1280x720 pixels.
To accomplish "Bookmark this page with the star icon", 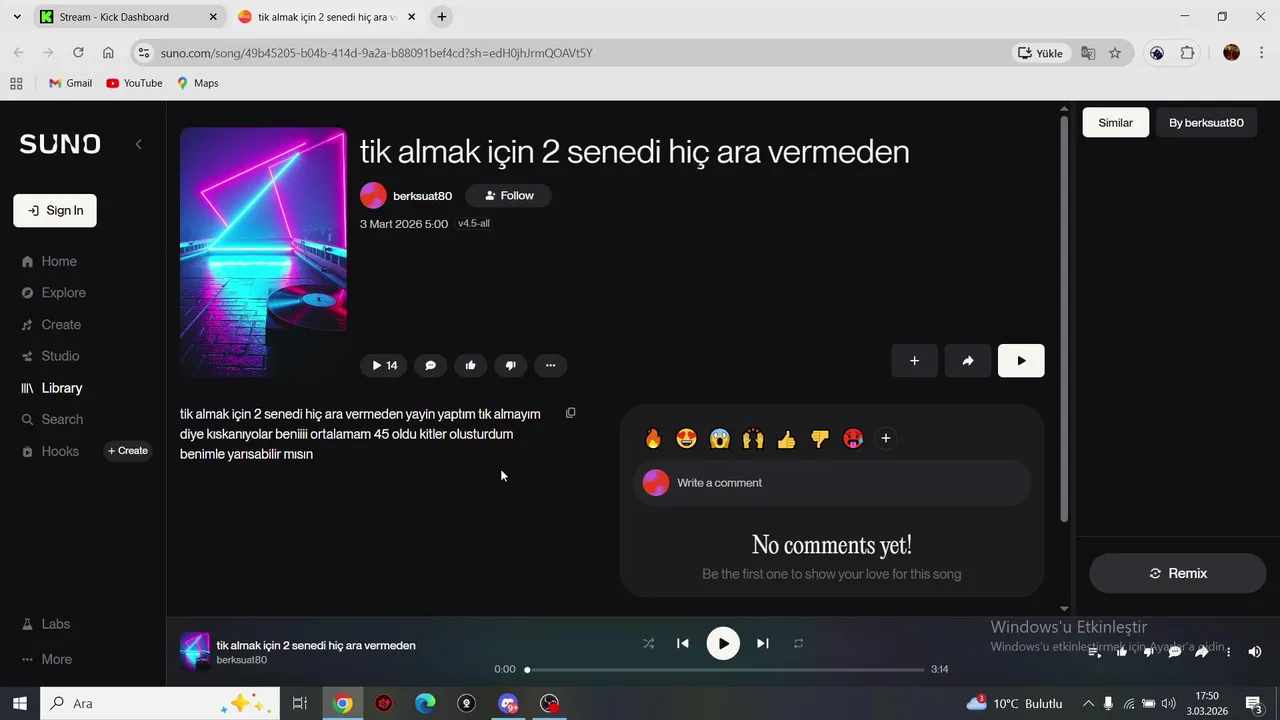I will pyautogui.click(x=1115, y=53).
